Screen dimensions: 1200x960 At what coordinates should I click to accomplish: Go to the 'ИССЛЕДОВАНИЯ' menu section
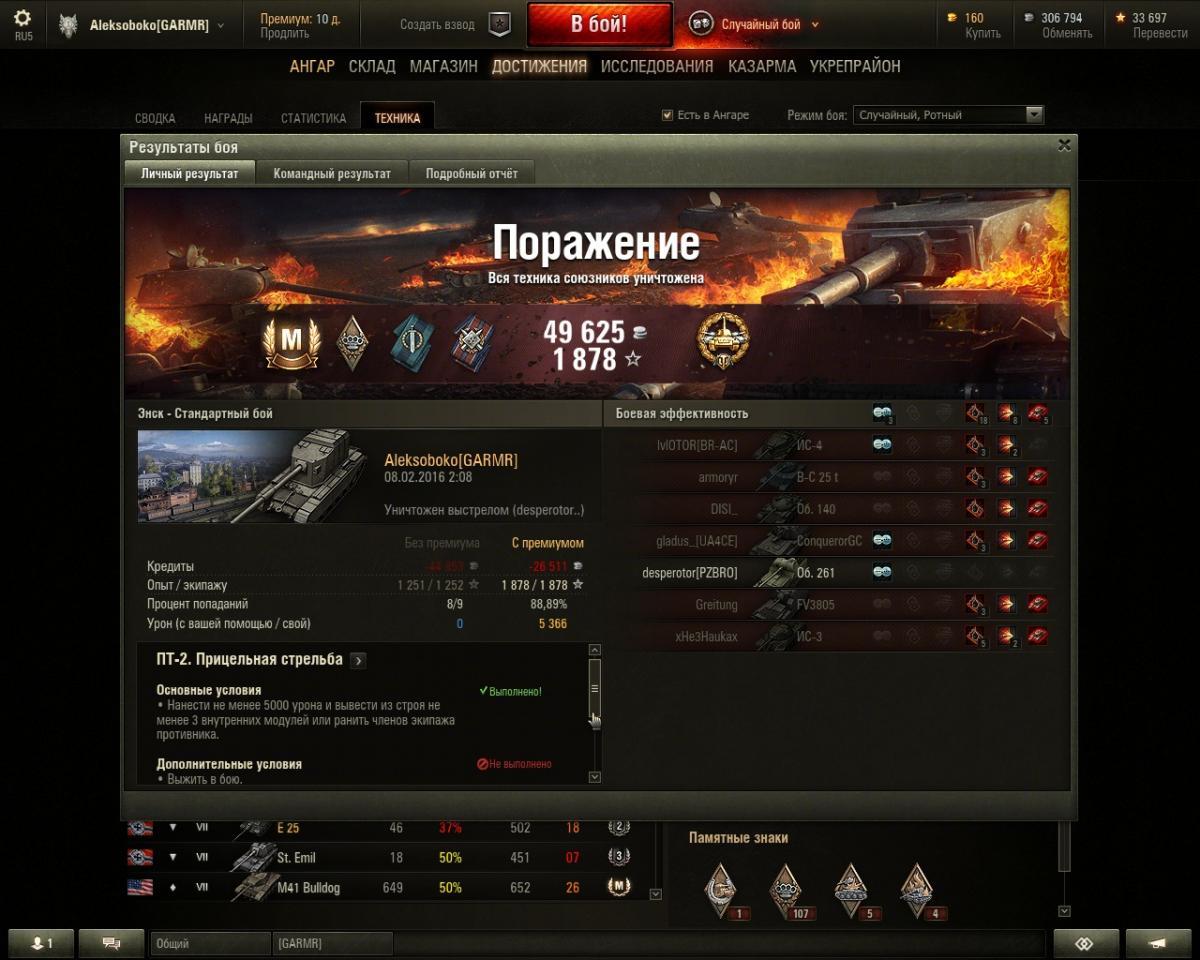657,66
